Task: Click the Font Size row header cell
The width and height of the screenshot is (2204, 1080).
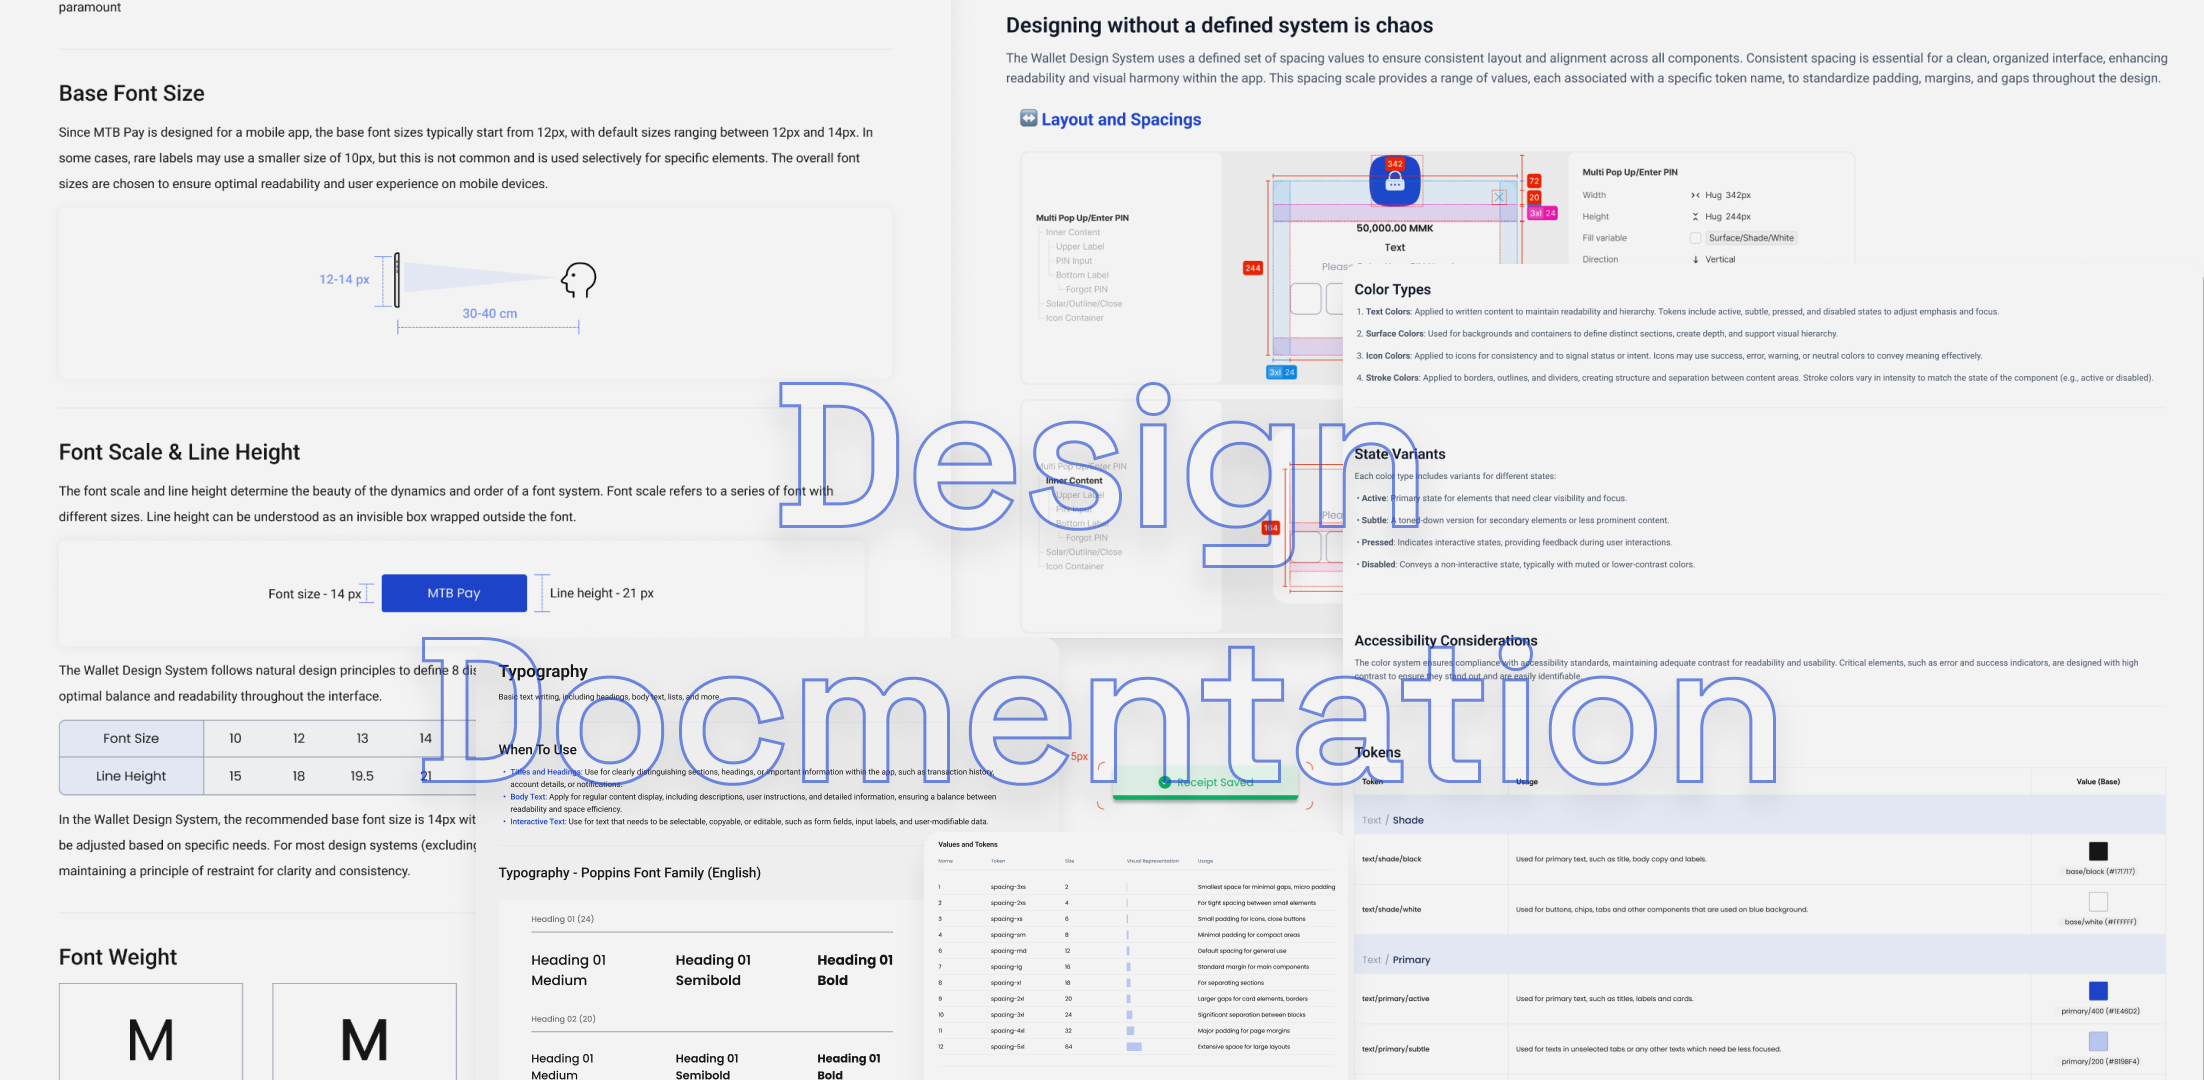Action: 131,738
